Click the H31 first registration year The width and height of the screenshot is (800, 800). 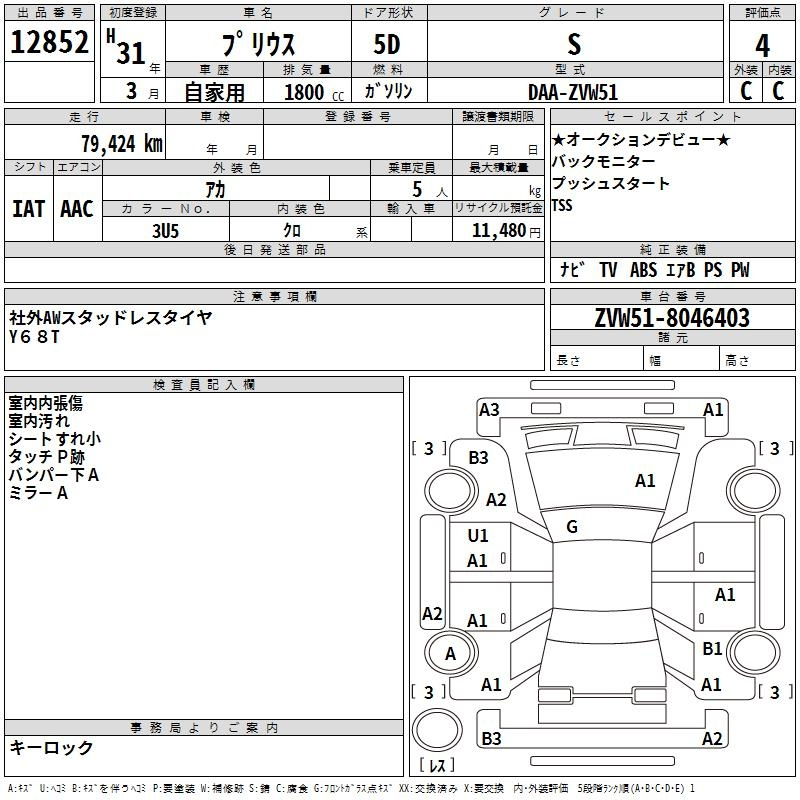(x=127, y=47)
